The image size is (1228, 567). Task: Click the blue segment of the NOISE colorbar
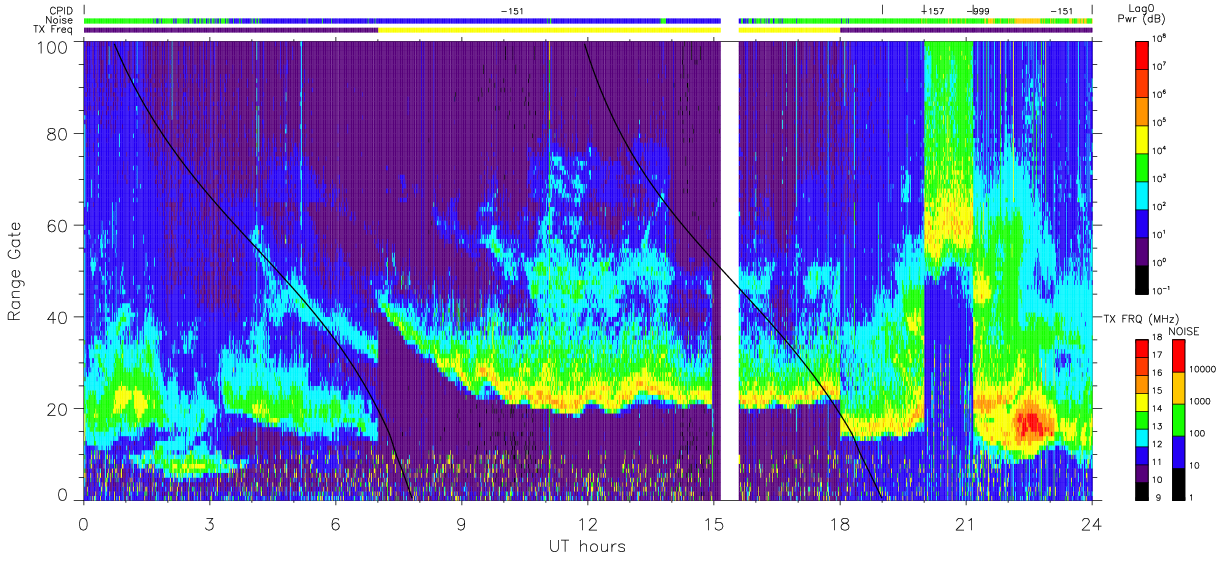(1179, 451)
